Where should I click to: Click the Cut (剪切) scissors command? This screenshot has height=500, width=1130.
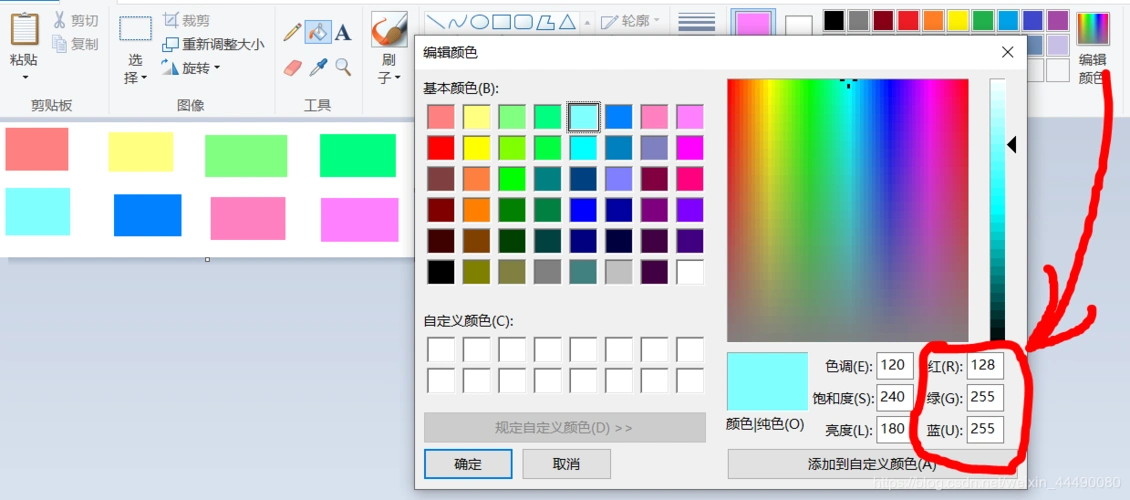pyautogui.click(x=75, y=21)
